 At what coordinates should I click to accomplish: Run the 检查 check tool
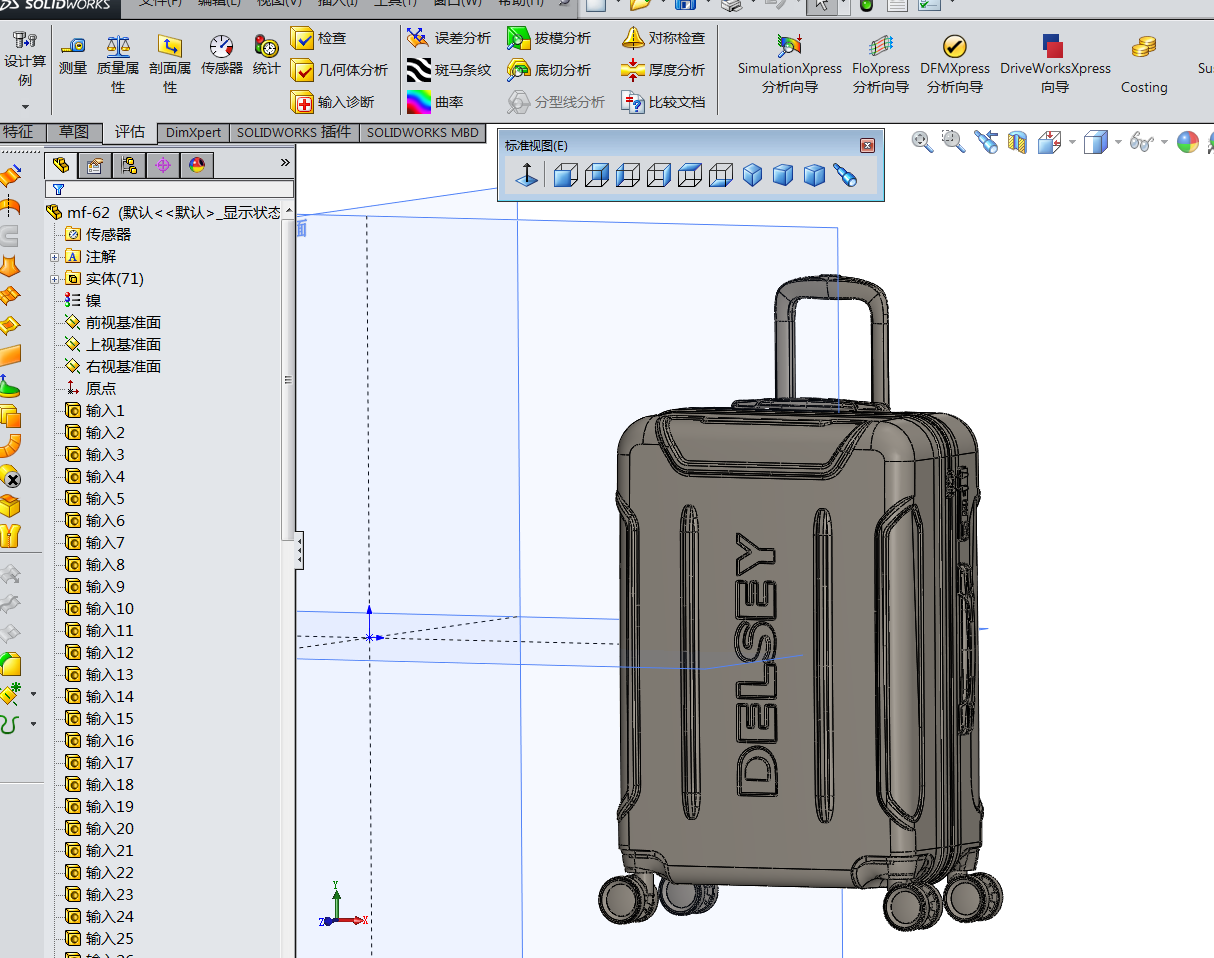coord(319,38)
